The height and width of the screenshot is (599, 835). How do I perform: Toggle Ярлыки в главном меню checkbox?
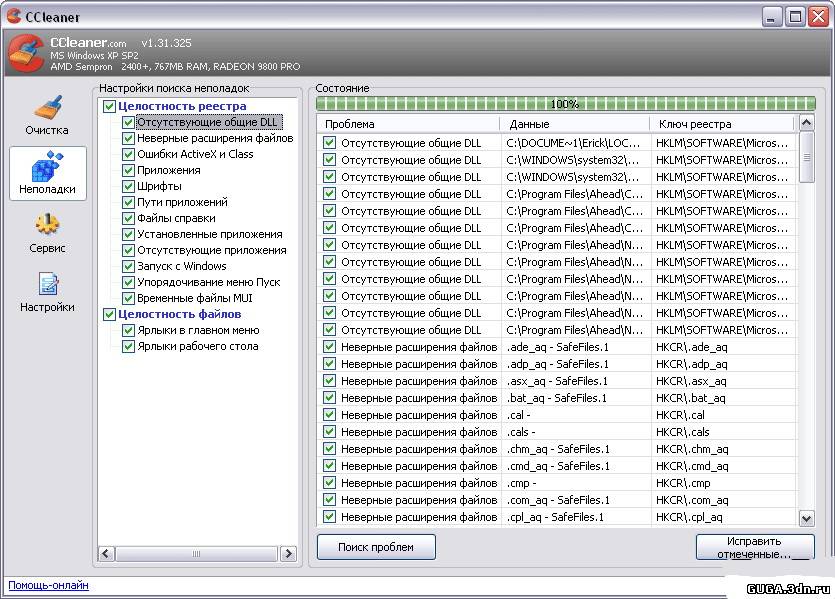click(x=128, y=330)
